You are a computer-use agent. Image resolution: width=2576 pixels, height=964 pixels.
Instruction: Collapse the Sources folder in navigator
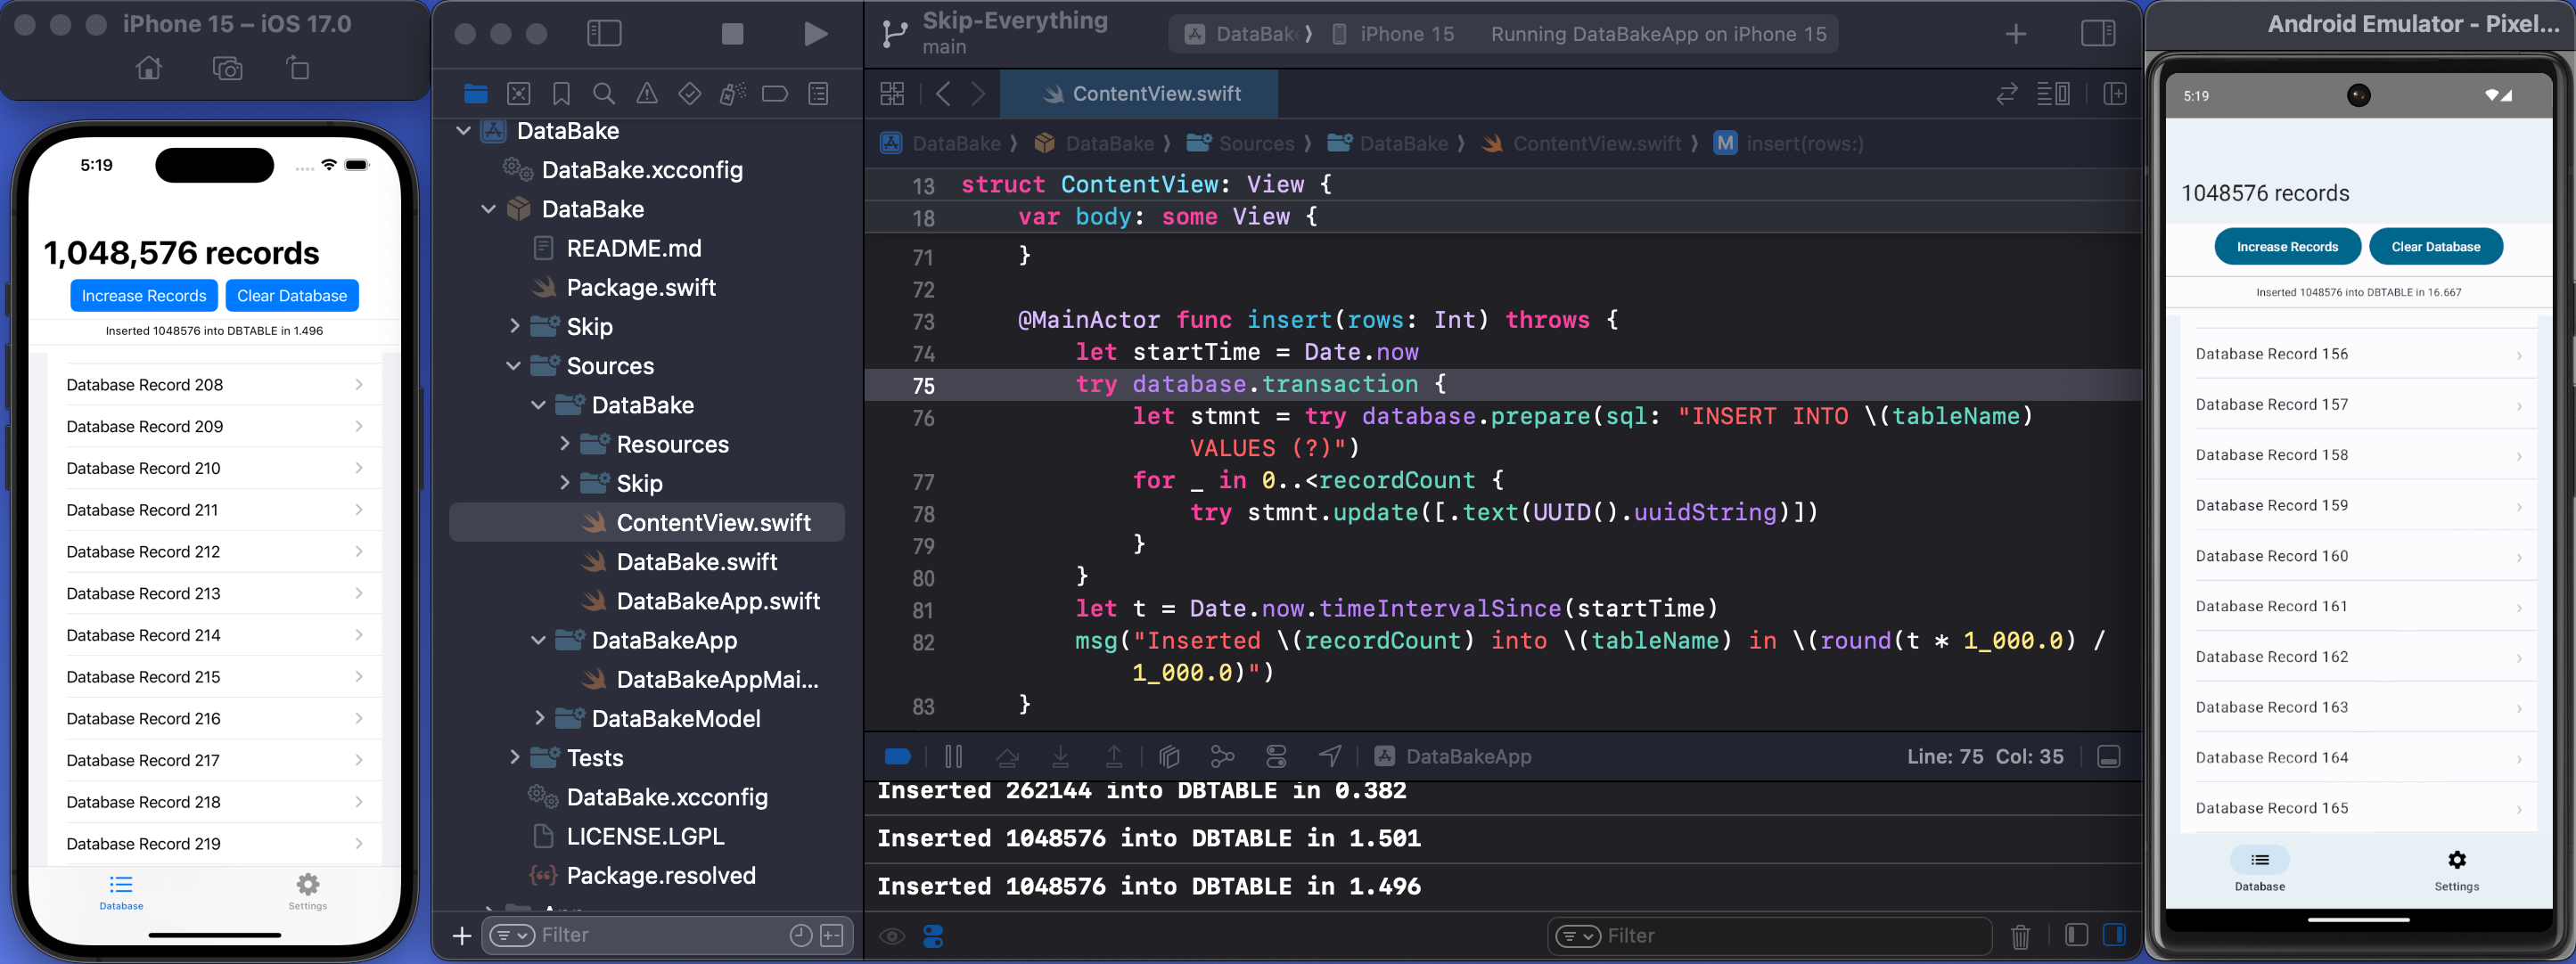(514, 365)
